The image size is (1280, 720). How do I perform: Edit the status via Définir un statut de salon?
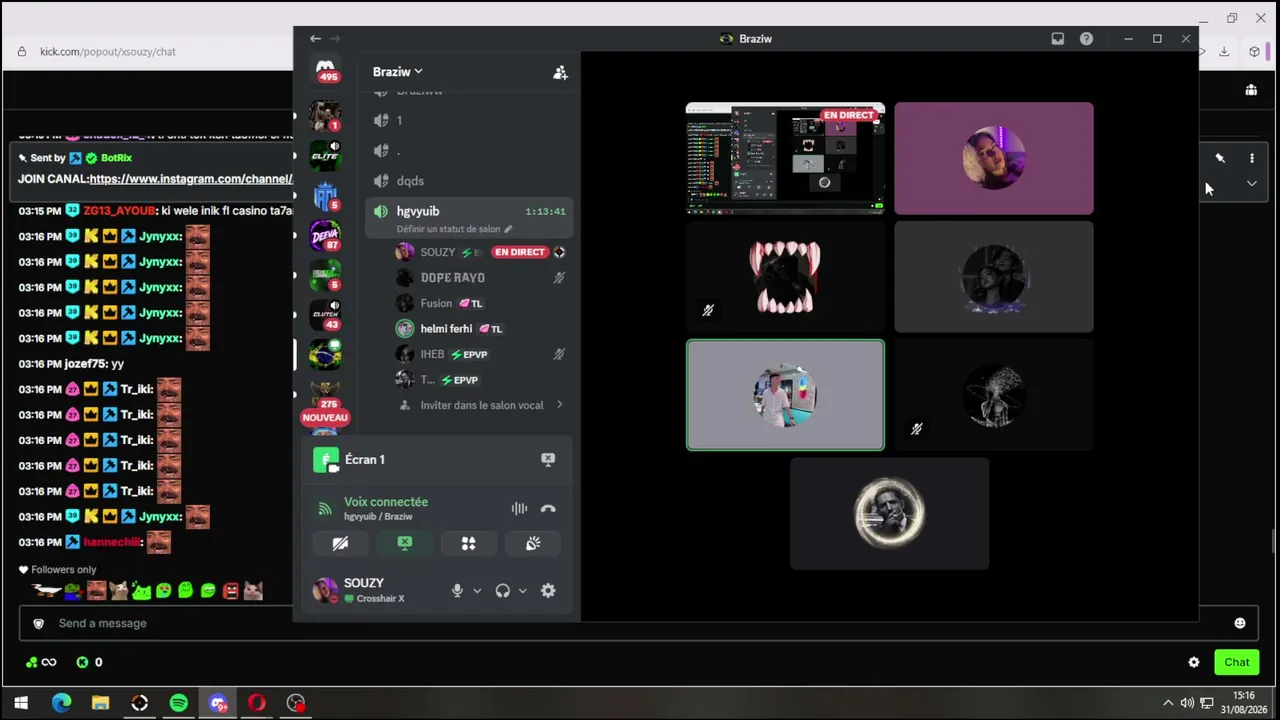point(454,229)
